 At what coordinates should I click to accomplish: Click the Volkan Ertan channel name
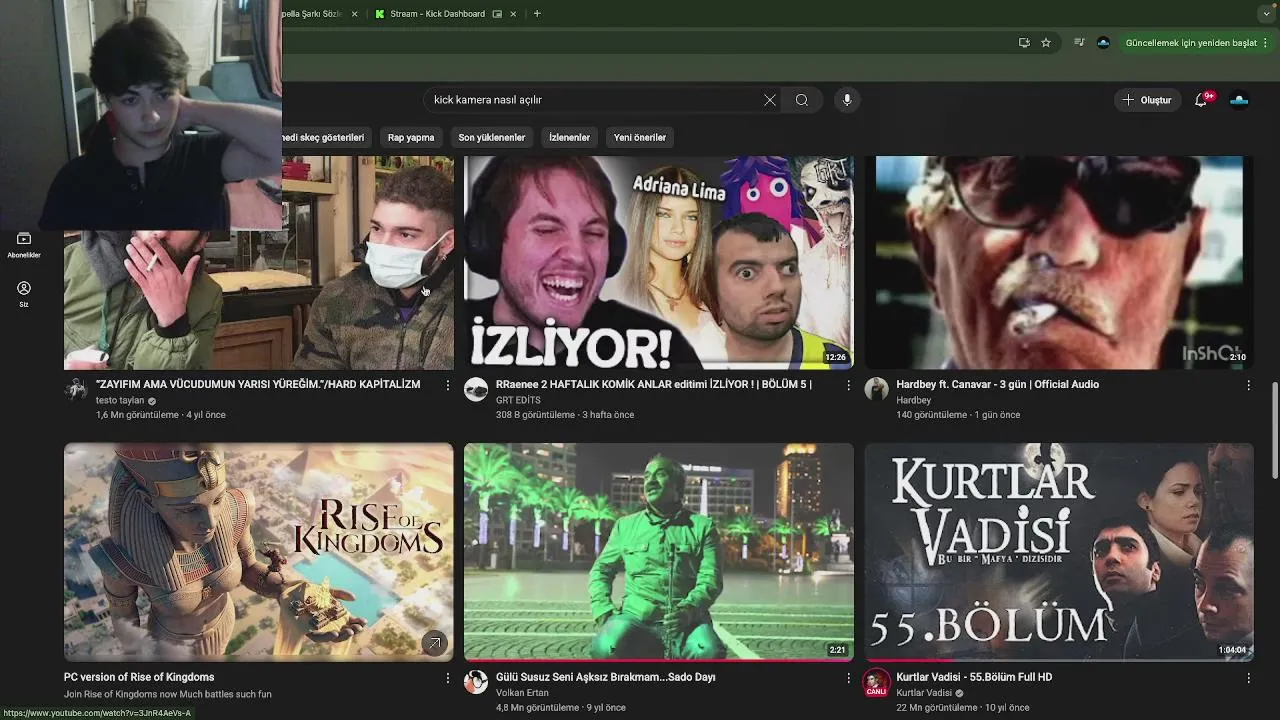(522, 693)
